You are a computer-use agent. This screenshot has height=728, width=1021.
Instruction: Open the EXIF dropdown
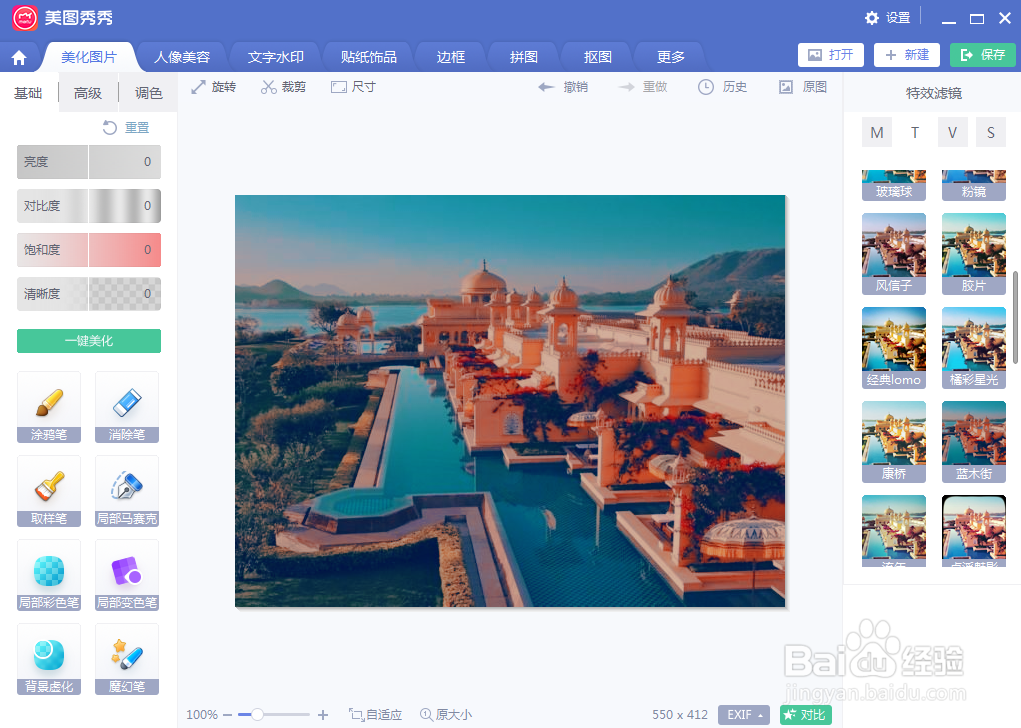[x=742, y=714]
